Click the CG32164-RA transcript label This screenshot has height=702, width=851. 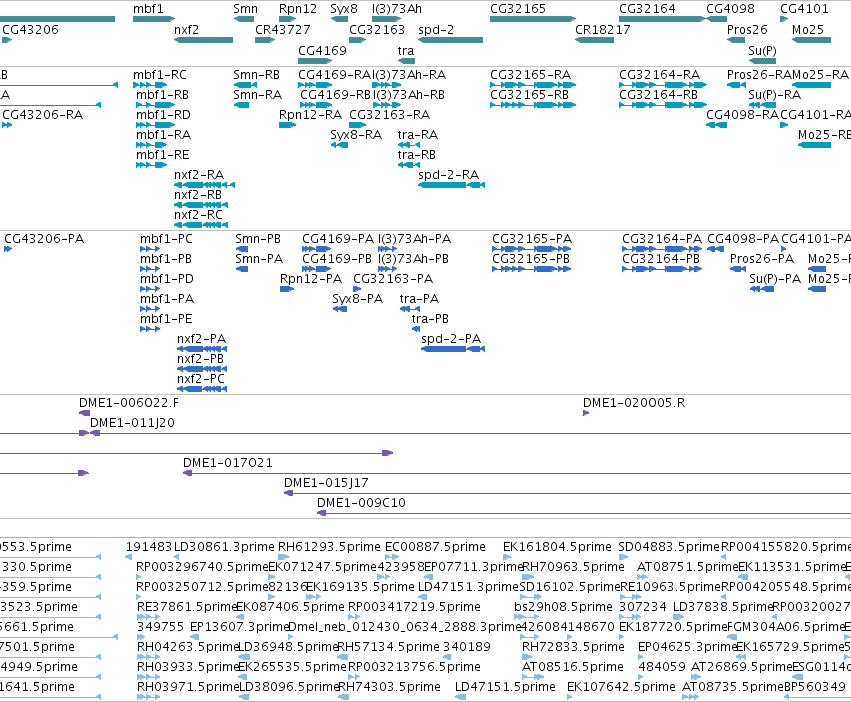pyautogui.click(x=659, y=74)
